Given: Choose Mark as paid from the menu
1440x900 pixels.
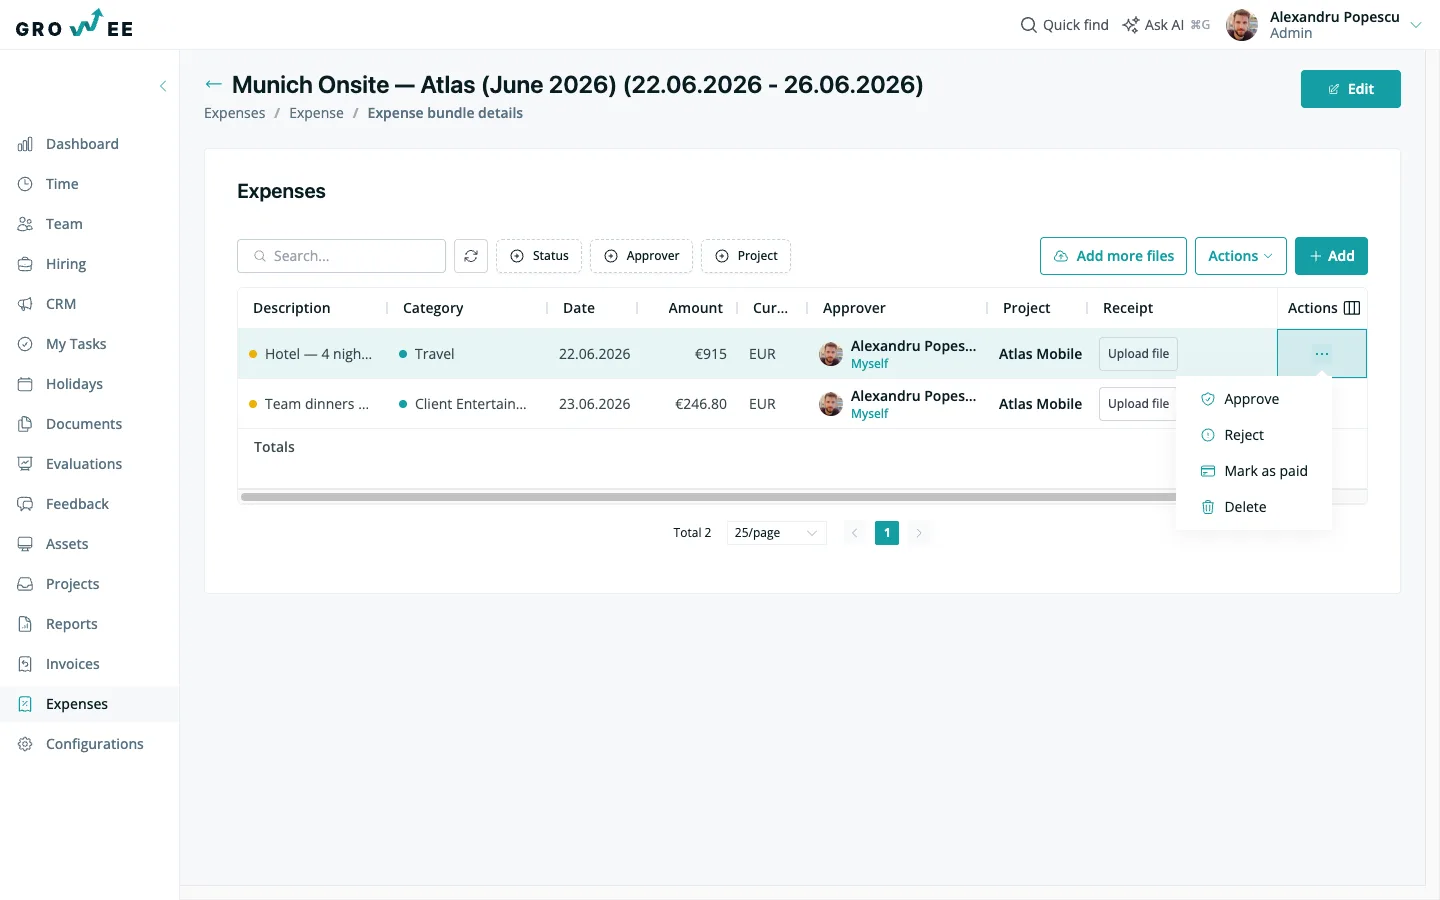Looking at the screenshot, I should [1254, 471].
